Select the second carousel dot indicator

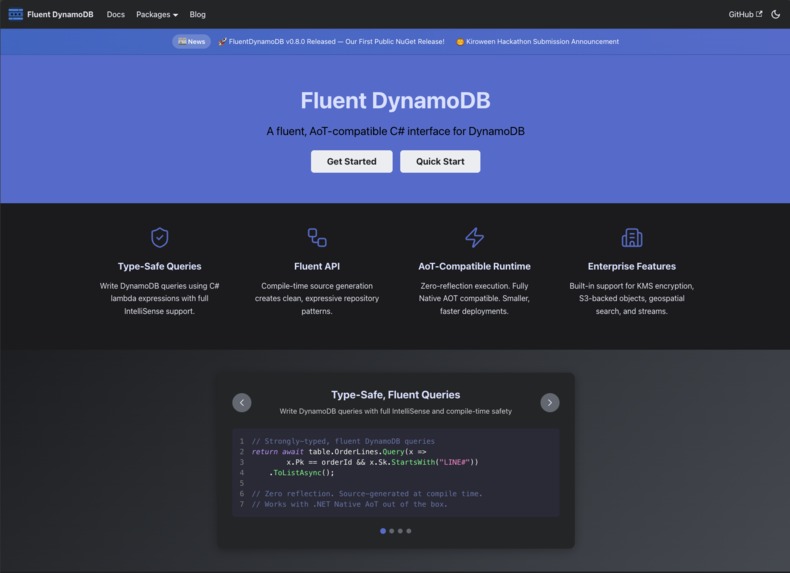point(391,531)
